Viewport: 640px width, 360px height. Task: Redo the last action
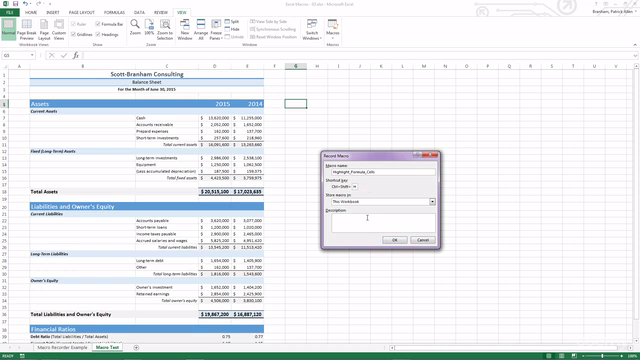[39, 4]
